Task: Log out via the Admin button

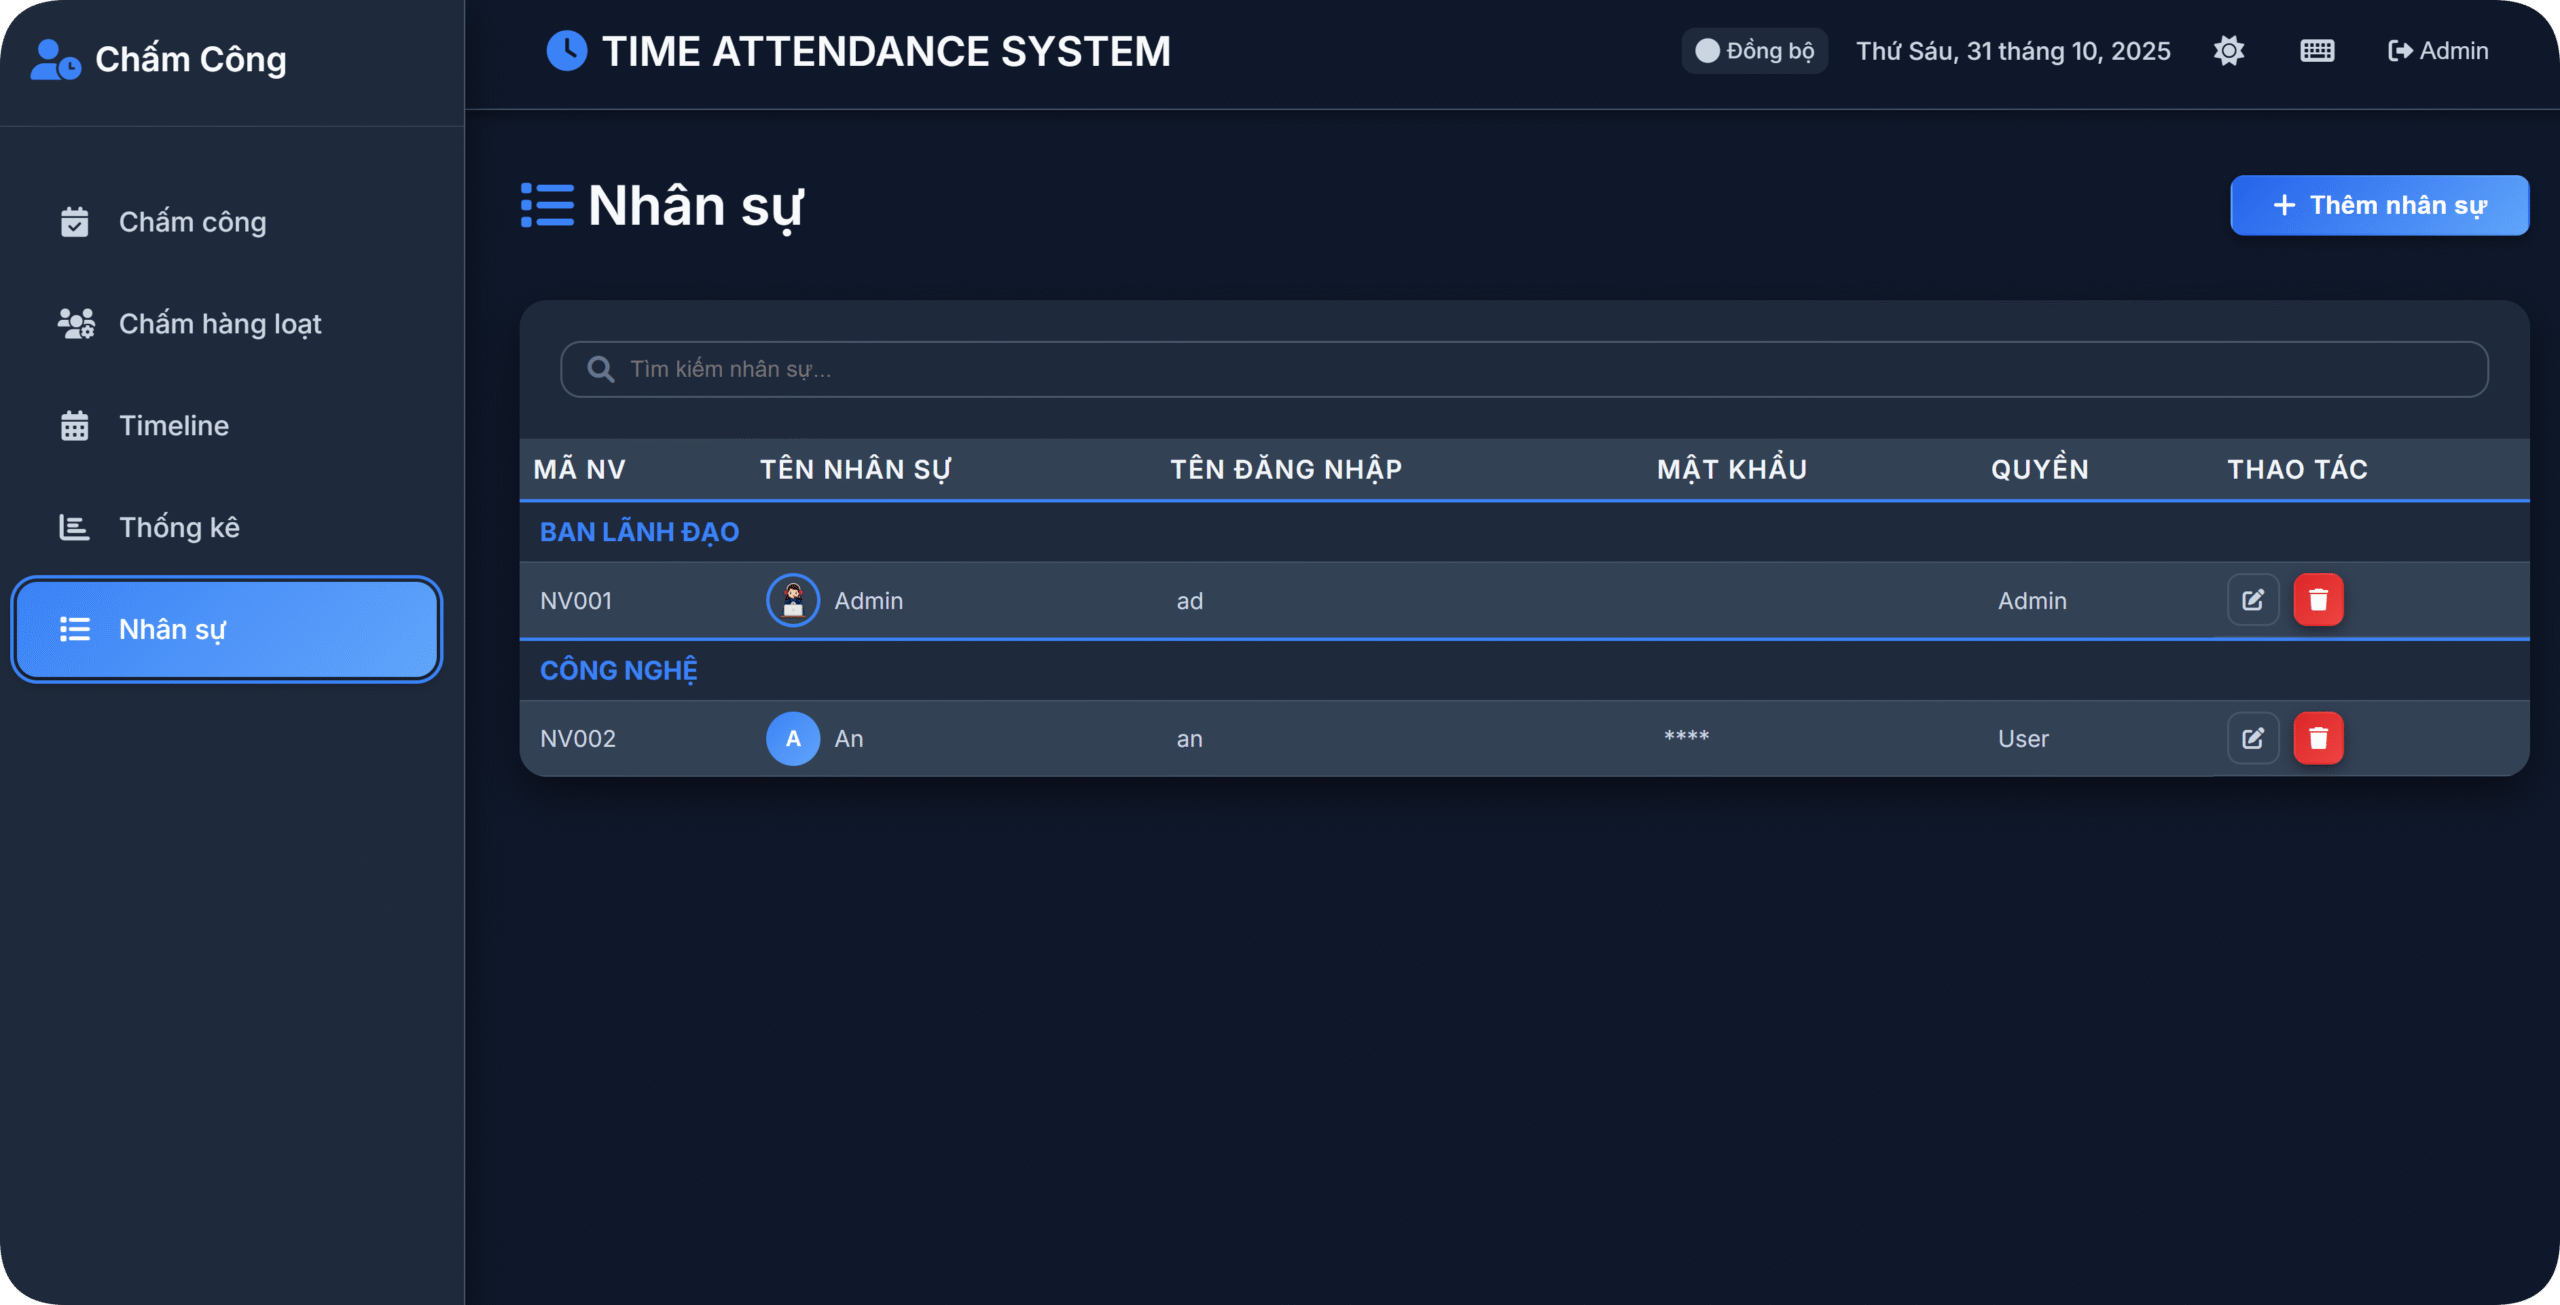Action: (x=2438, y=51)
